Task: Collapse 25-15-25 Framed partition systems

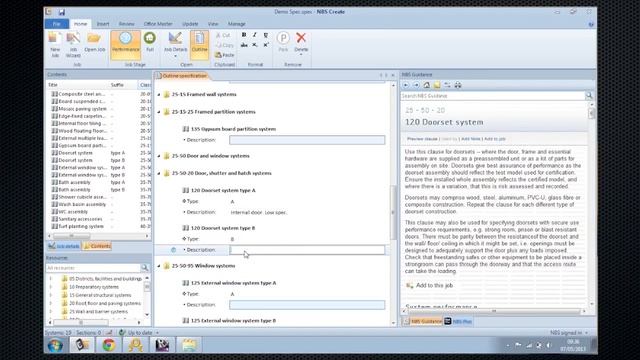Action: pyautogui.click(x=159, y=112)
